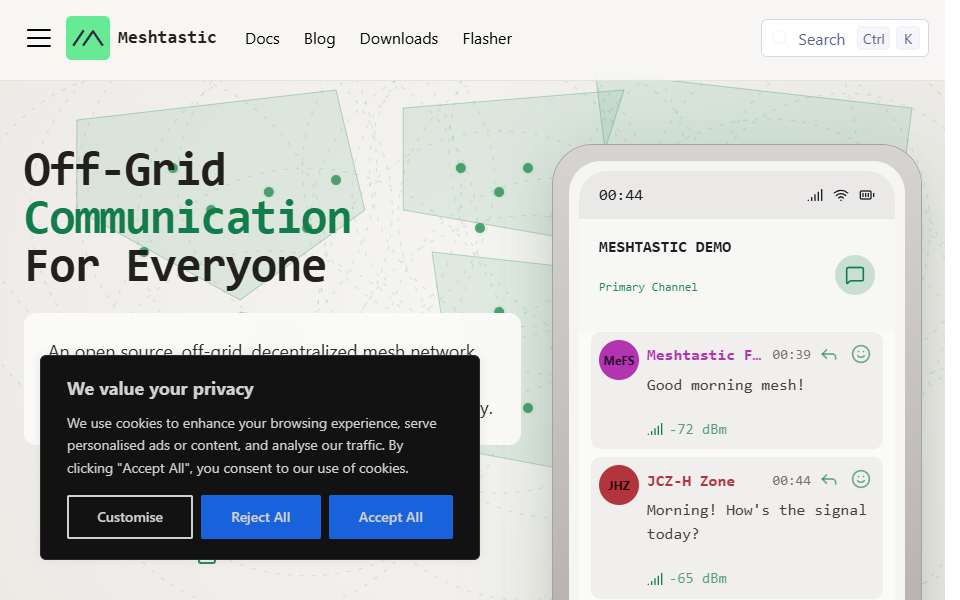
Task: React with emoji to Meshtastic F... message
Action: click(x=861, y=354)
